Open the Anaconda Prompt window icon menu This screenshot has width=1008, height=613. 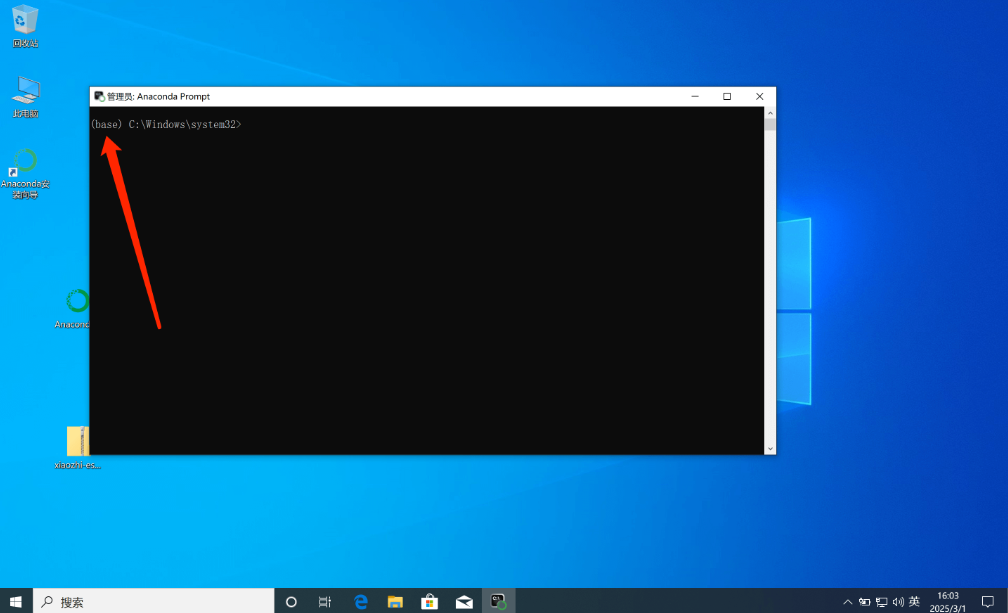pos(99,96)
